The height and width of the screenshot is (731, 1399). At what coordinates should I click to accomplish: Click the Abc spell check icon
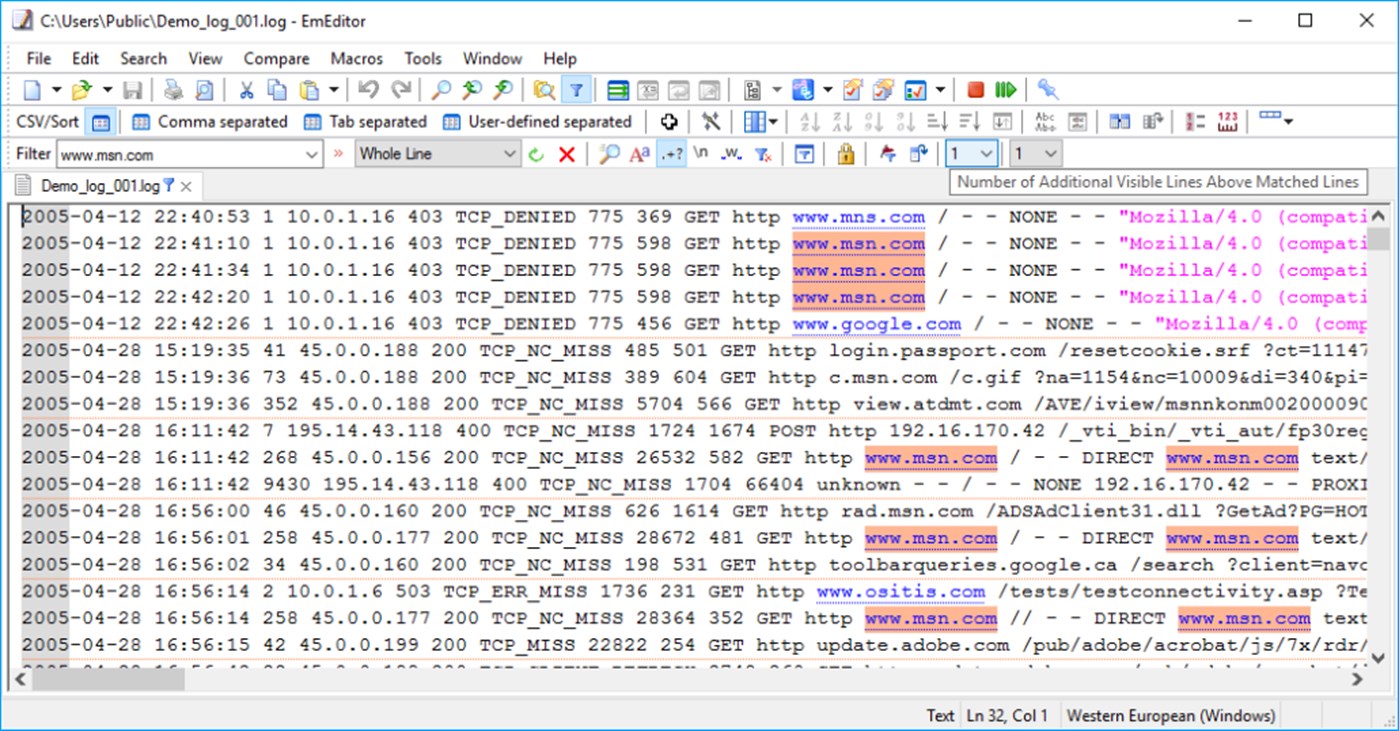(x=1044, y=120)
